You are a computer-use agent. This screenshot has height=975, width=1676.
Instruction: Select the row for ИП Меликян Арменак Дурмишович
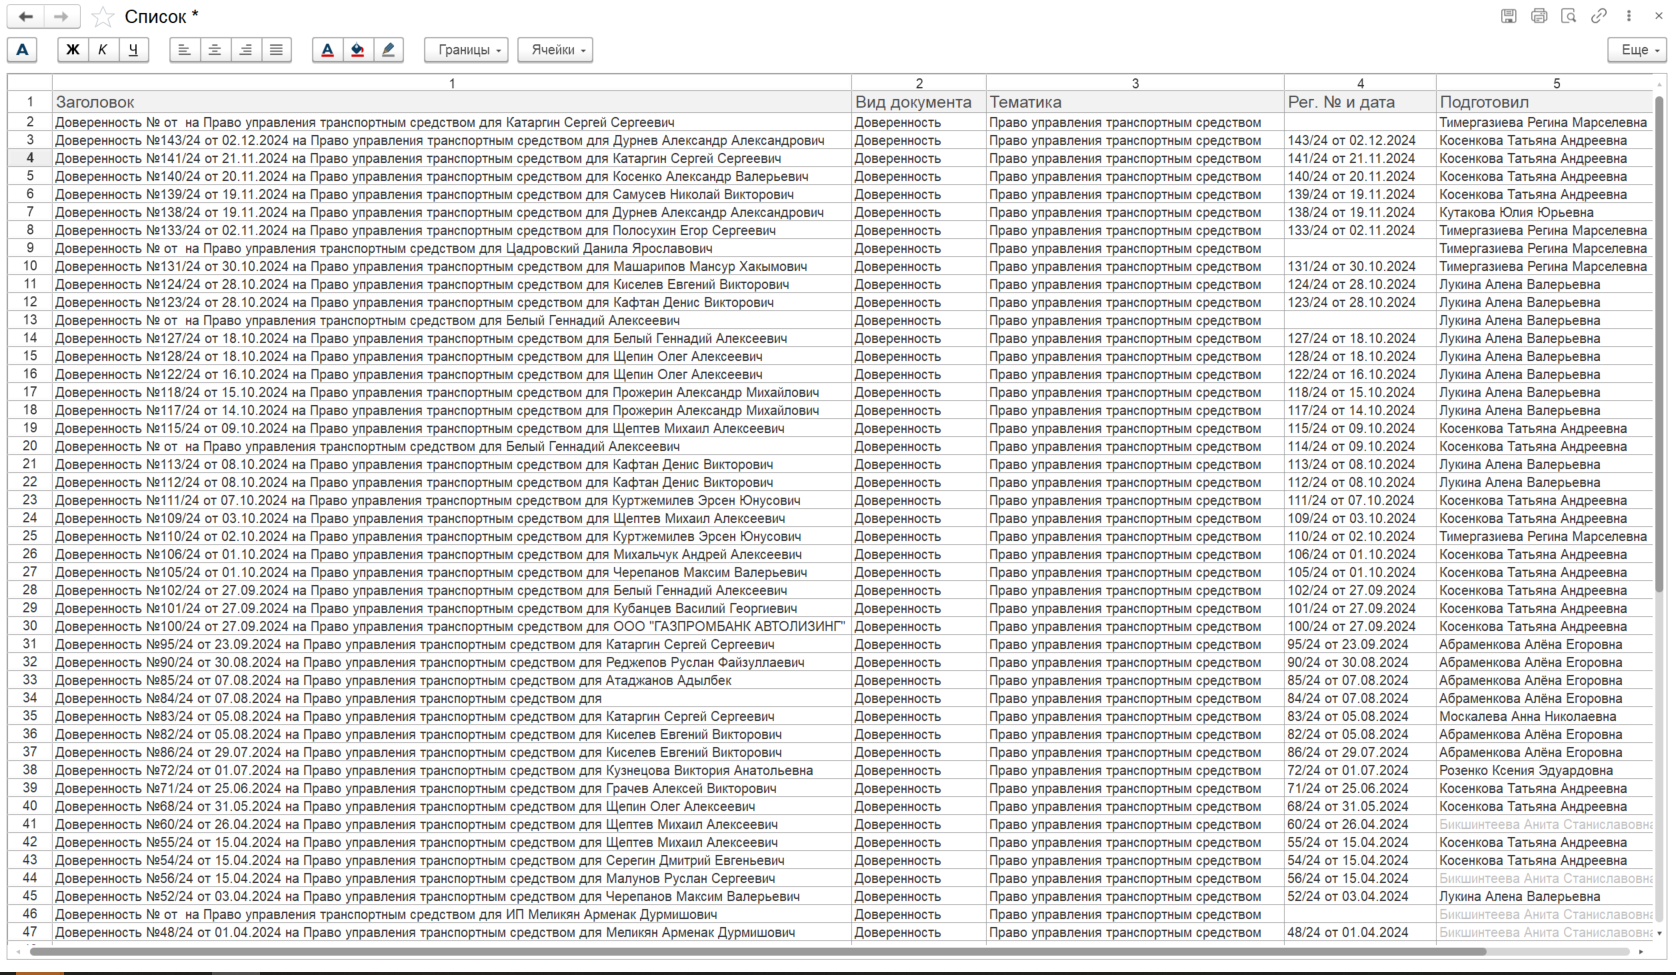pyautogui.click(x=452, y=914)
